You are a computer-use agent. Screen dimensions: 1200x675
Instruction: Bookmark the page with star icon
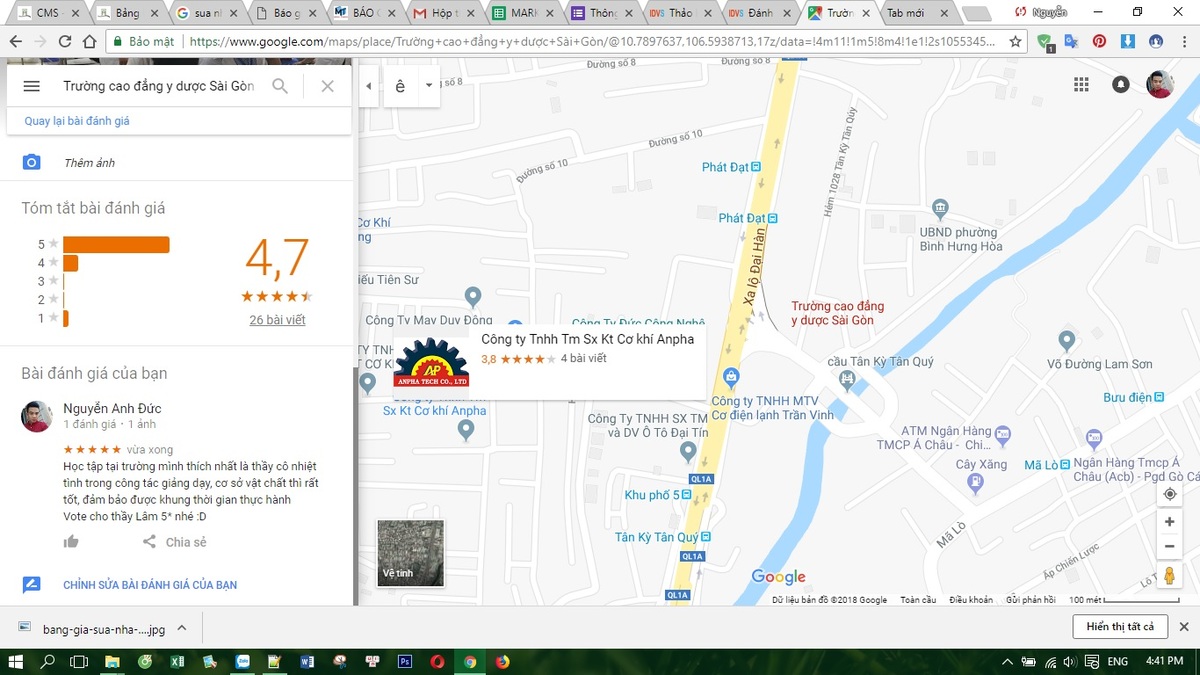coord(1016,42)
